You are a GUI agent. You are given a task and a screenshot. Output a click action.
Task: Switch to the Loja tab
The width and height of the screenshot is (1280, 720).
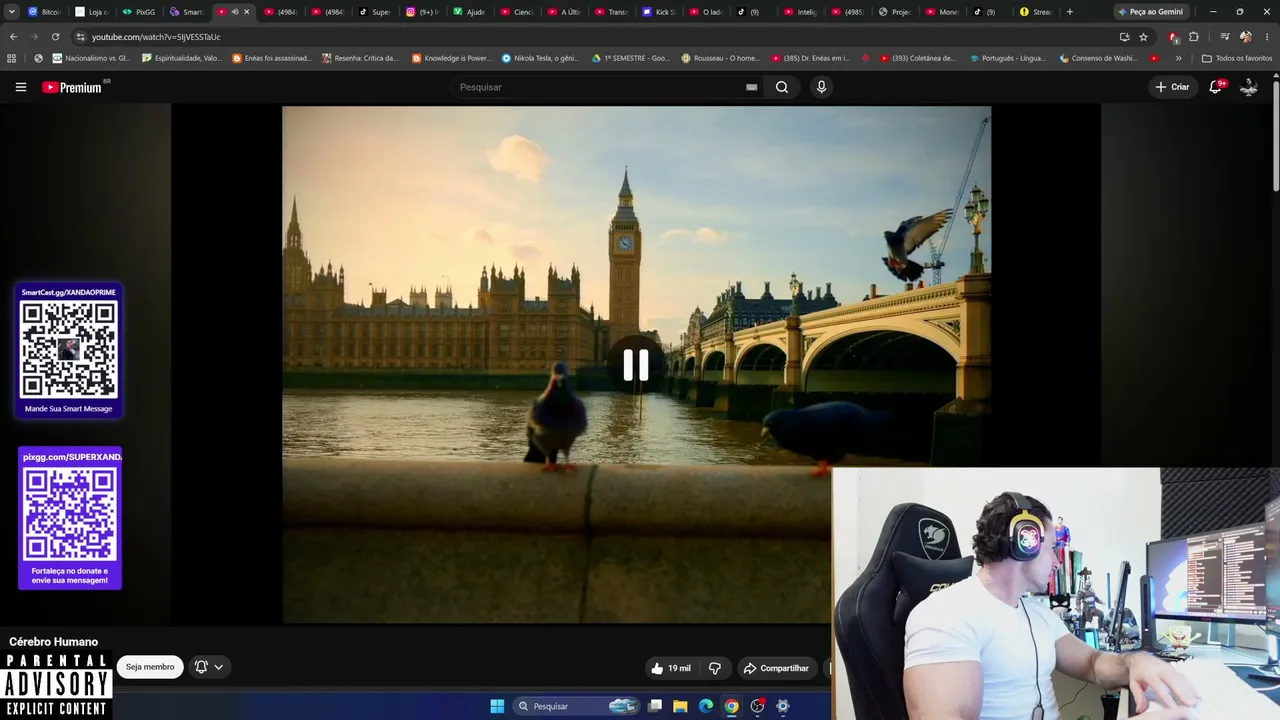tap(92, 12)
